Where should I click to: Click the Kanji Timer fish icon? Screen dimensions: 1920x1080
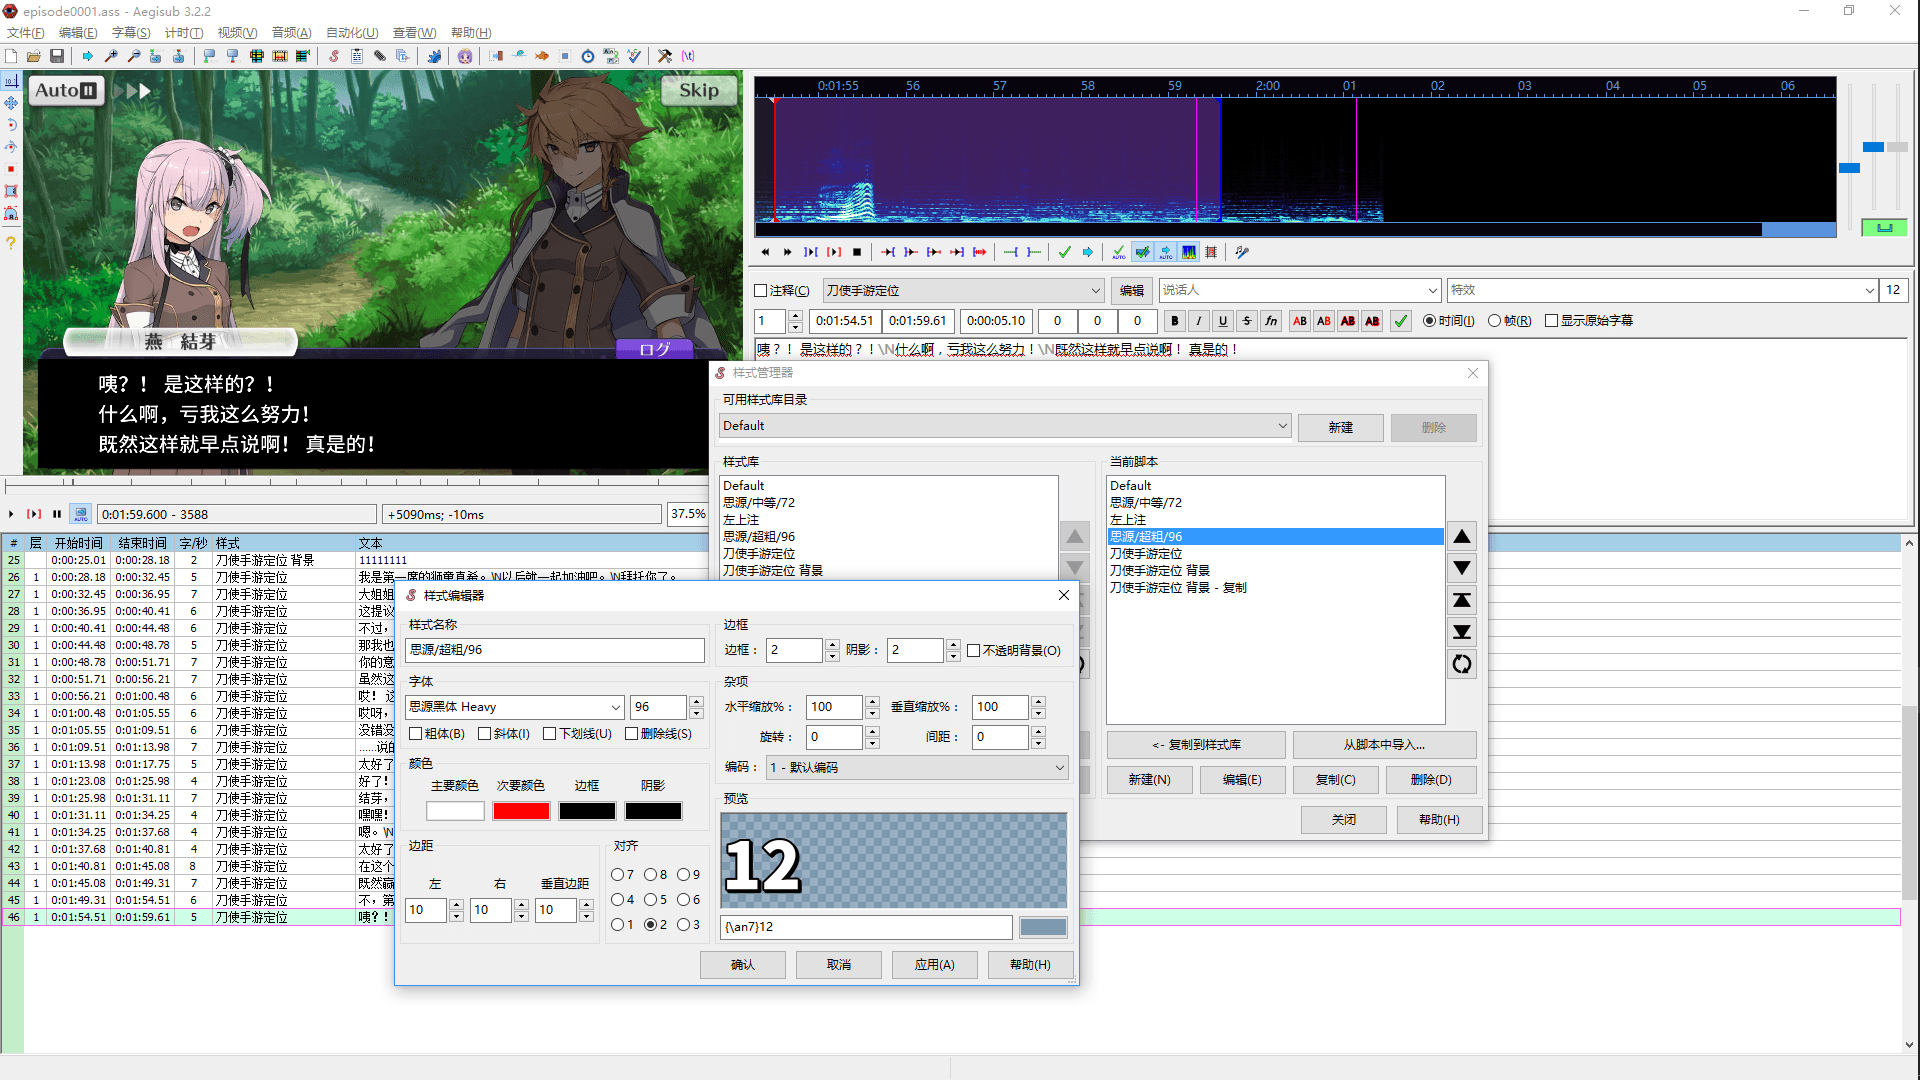[542, 56]
